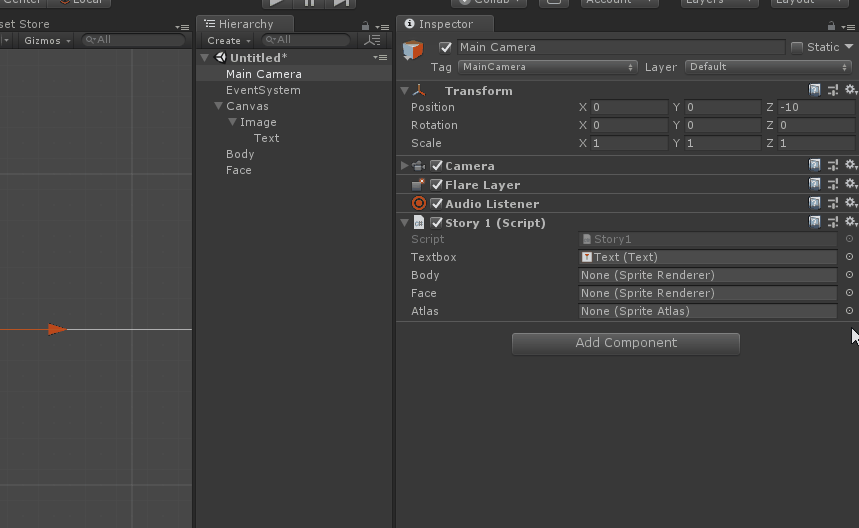Screen dimensions: 859x528
Task: Open Camera component gear menu
Action: [x=851, y=165]
